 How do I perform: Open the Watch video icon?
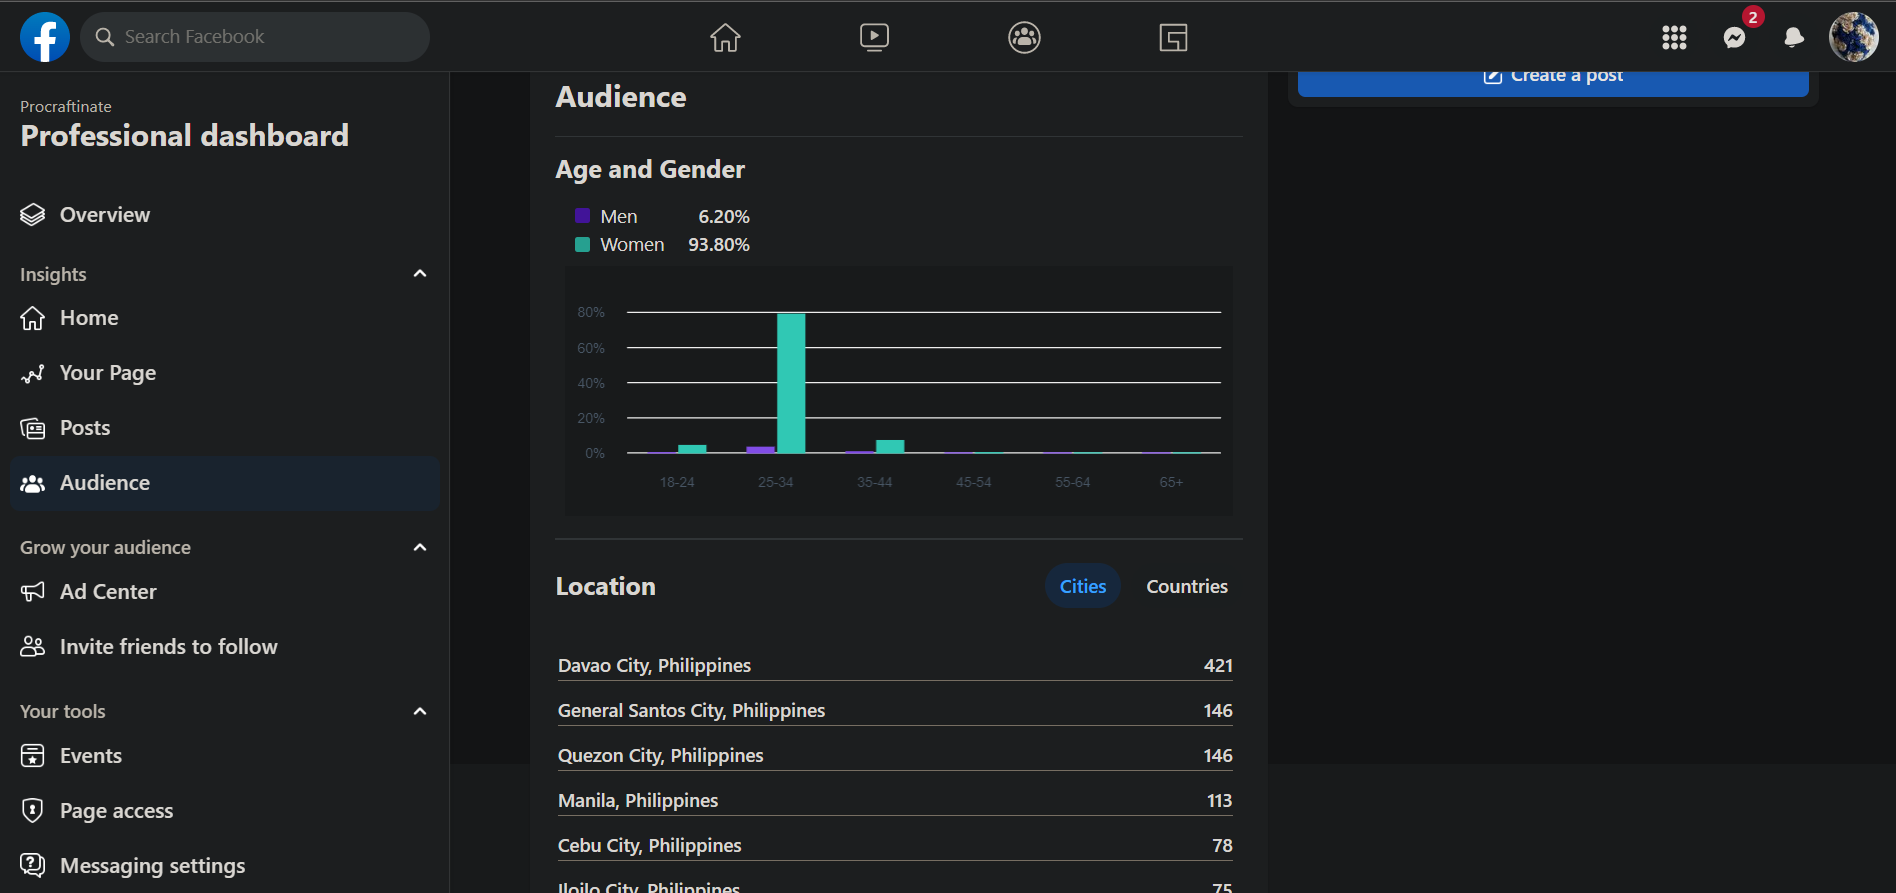tap(874, 38)
